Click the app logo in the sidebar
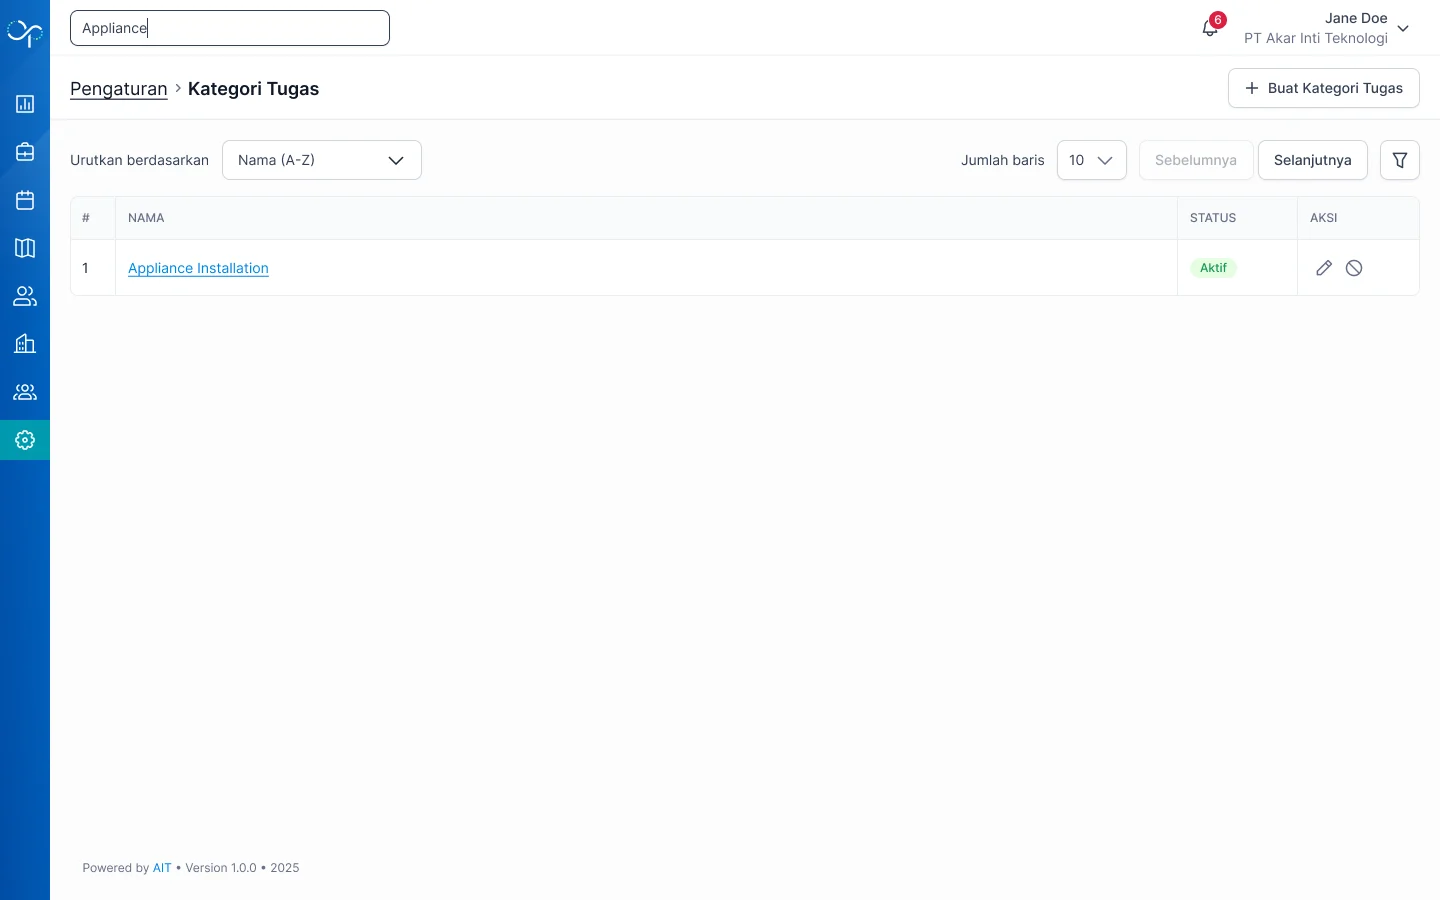The image size is (1440, 900). (x=25, y=33)
